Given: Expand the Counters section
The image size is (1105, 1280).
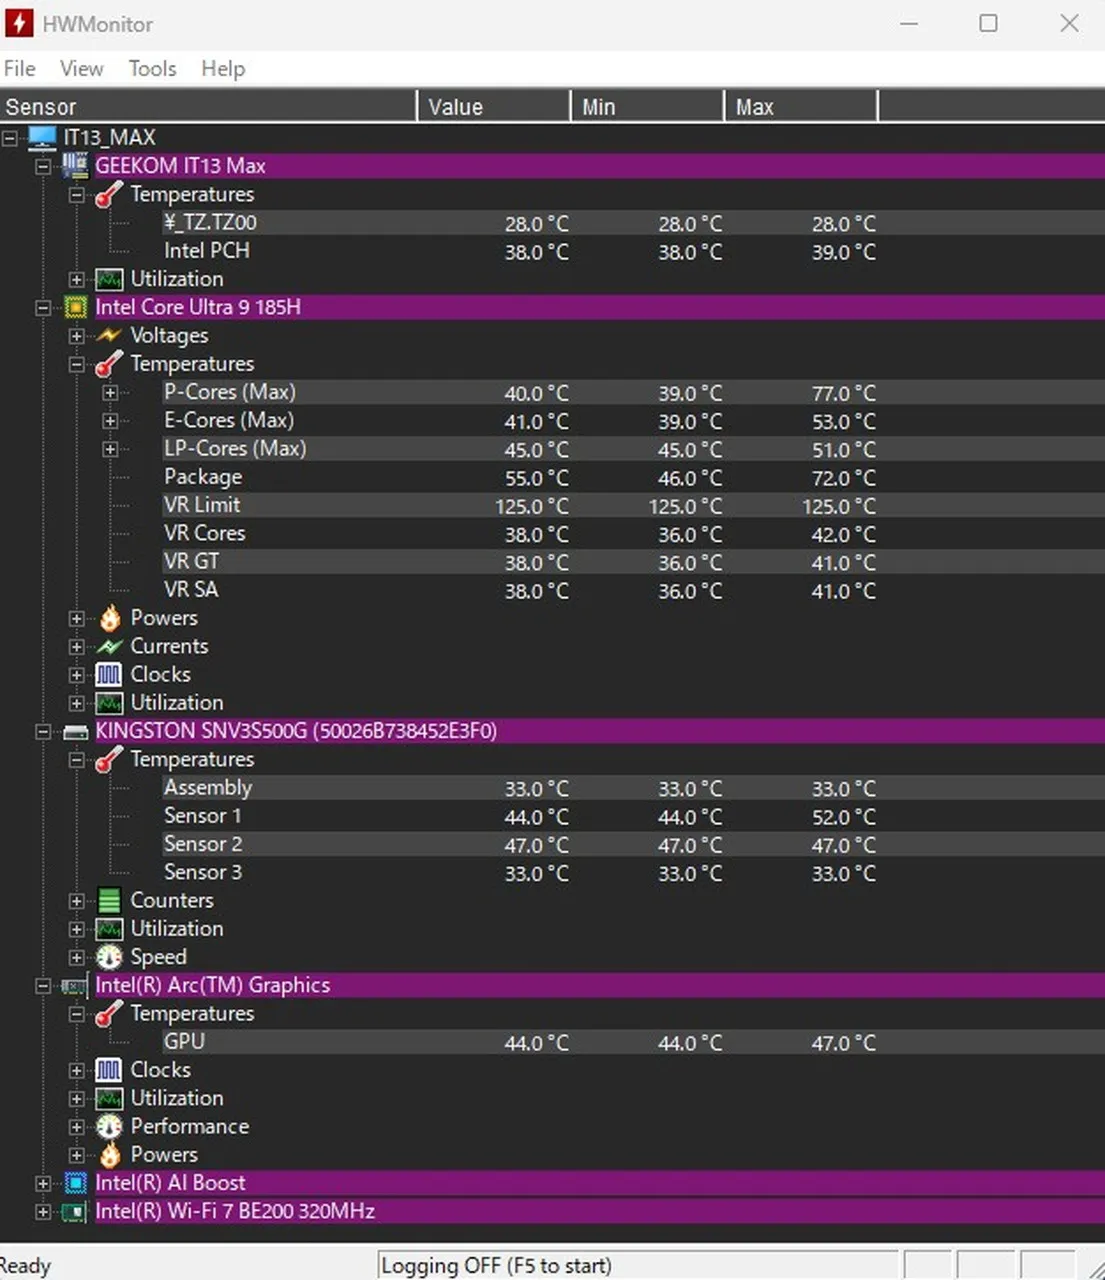Looking at the screenshot, I should click(77, 901).
